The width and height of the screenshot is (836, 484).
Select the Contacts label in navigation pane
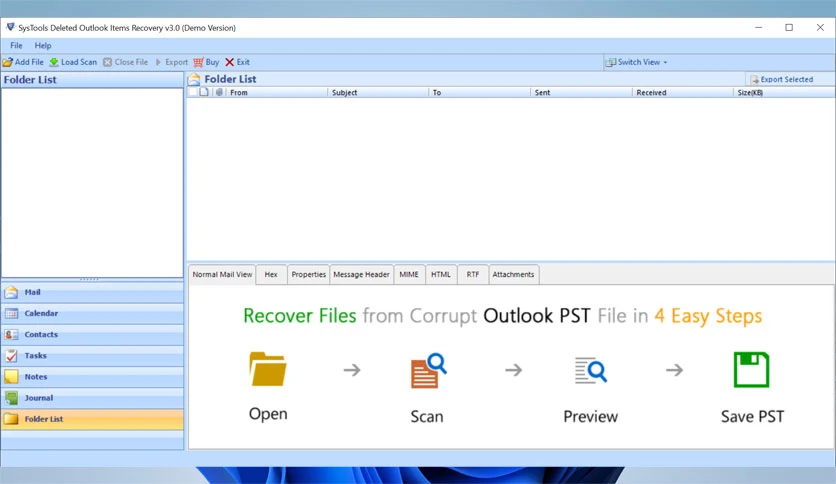pyautogui.click(x=41, y=335)
